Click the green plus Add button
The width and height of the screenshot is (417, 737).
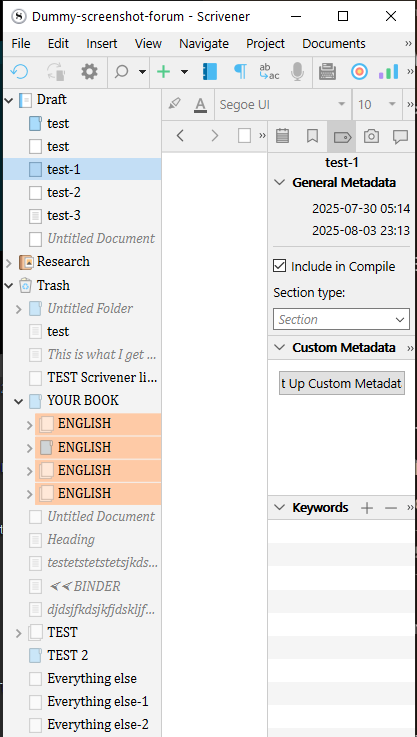click(163, 72)
